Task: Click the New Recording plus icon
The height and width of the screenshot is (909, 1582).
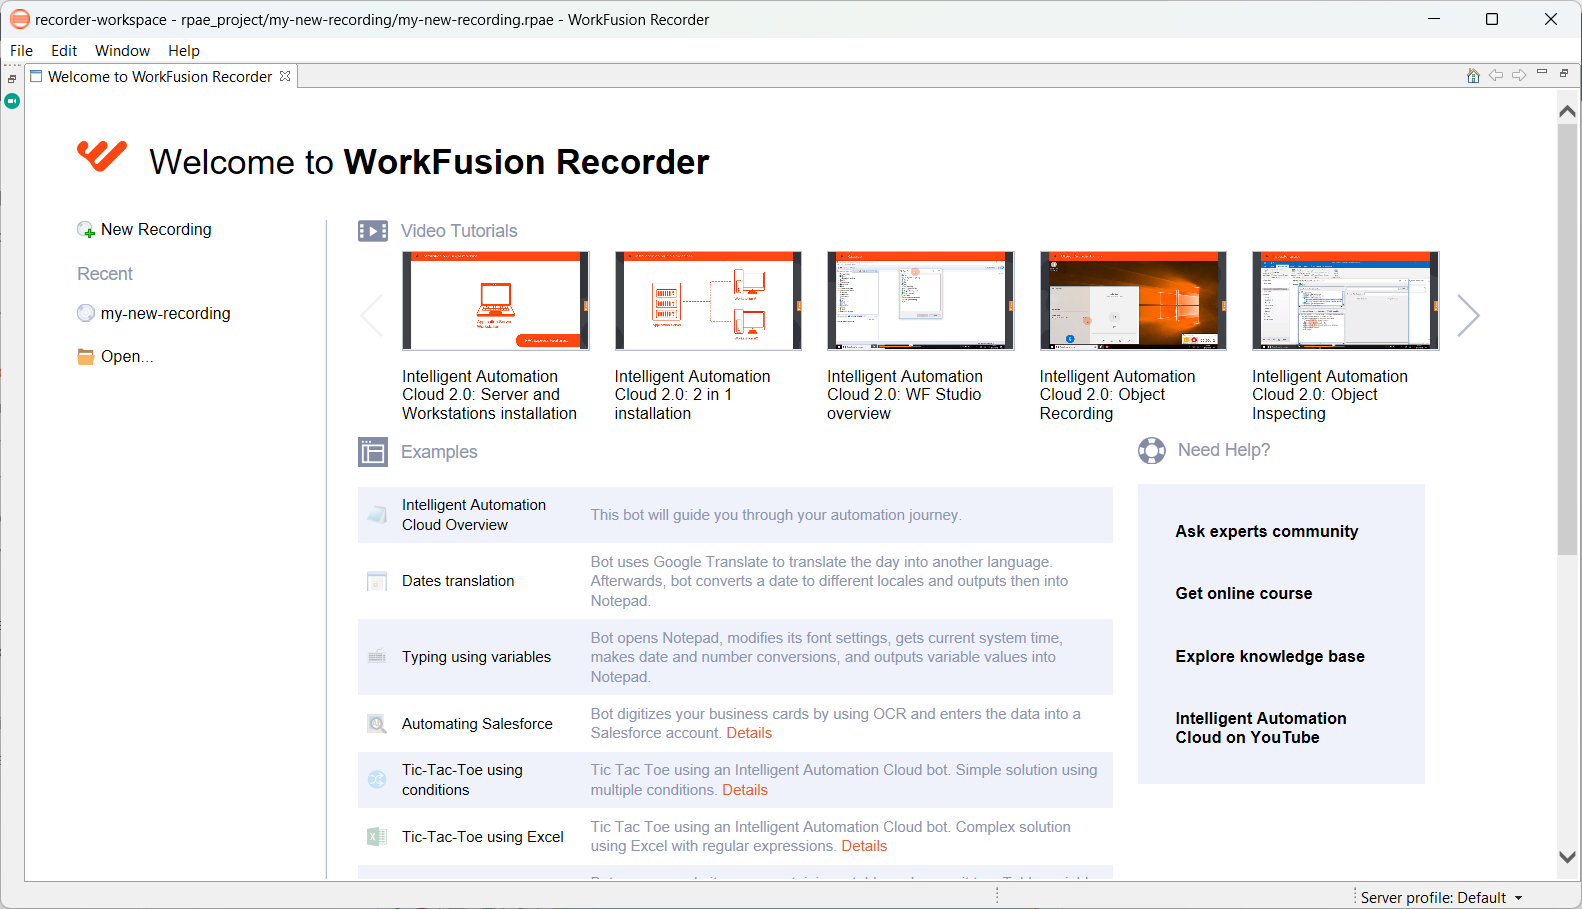Action: coord(86,230)
